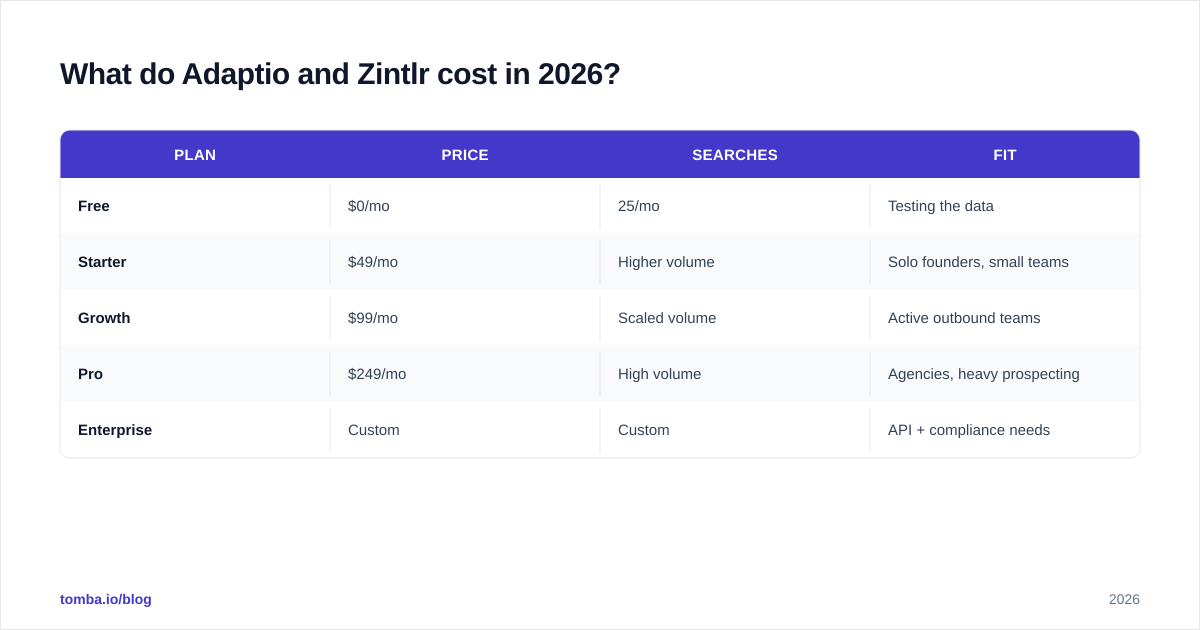1200x630 pixels.
Task: Click the Custom price for Enterprise
Action: coord(465,430)
